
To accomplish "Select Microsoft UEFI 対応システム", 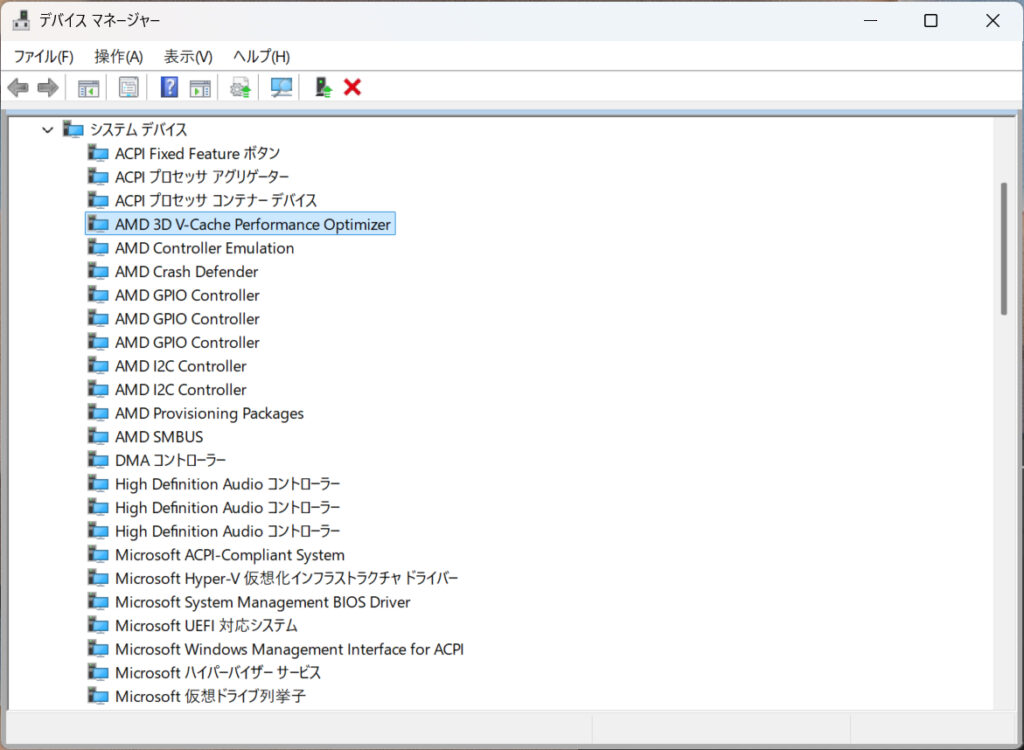I will tap(206, 626).
